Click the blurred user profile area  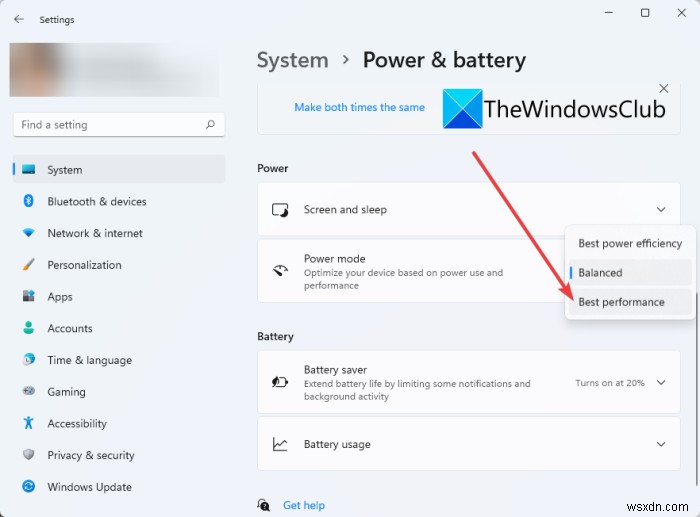click(114, 70)
